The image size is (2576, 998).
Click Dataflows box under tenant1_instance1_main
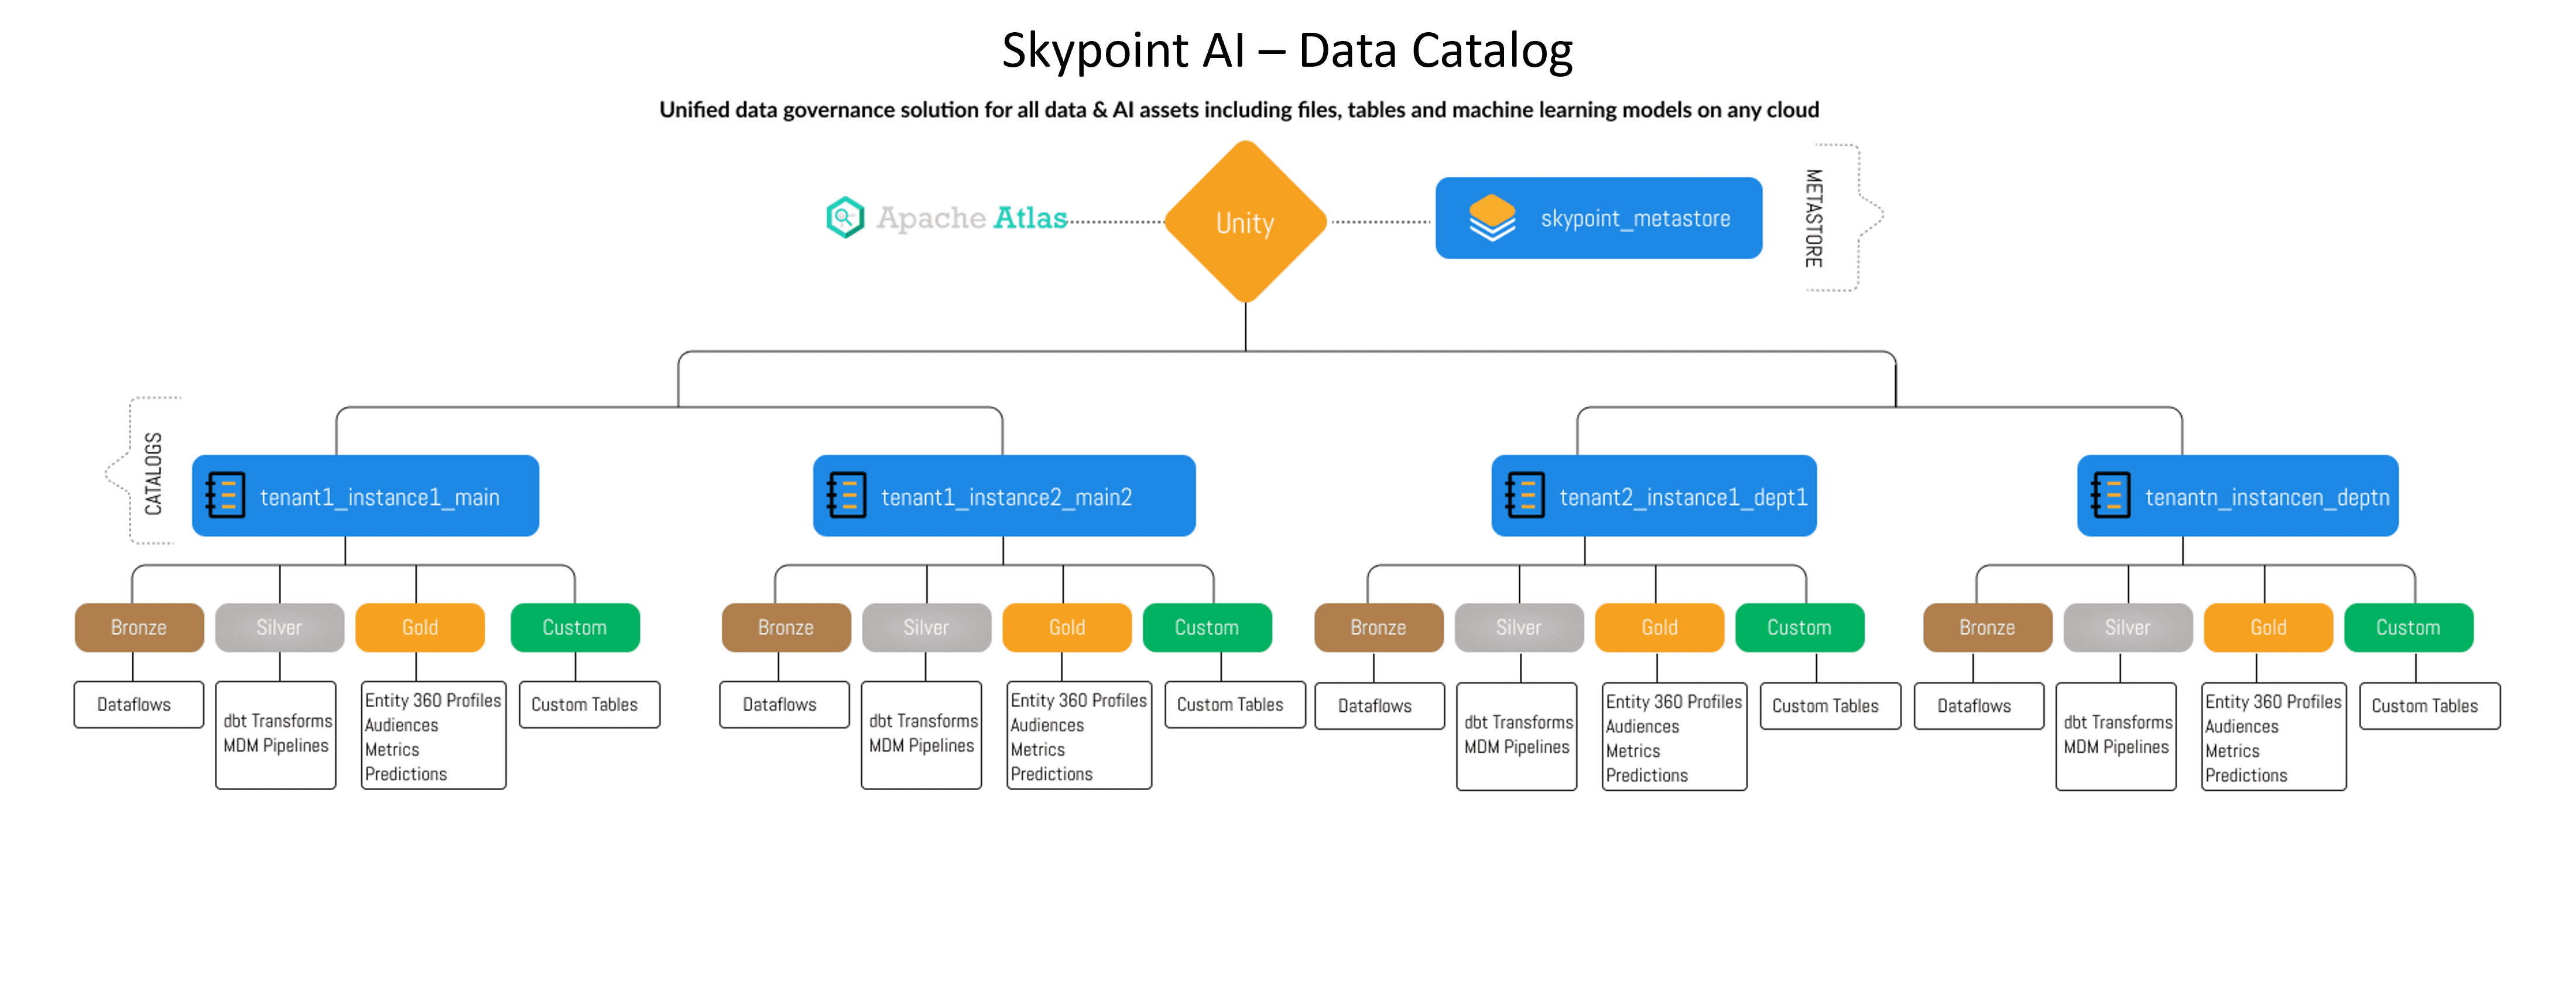pyautogui.click(x=139, y=704)
